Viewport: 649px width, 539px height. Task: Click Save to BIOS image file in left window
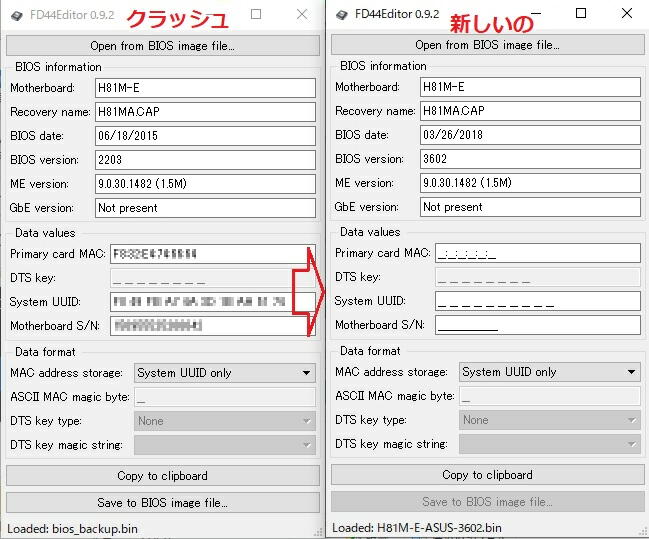coord(163,503)
